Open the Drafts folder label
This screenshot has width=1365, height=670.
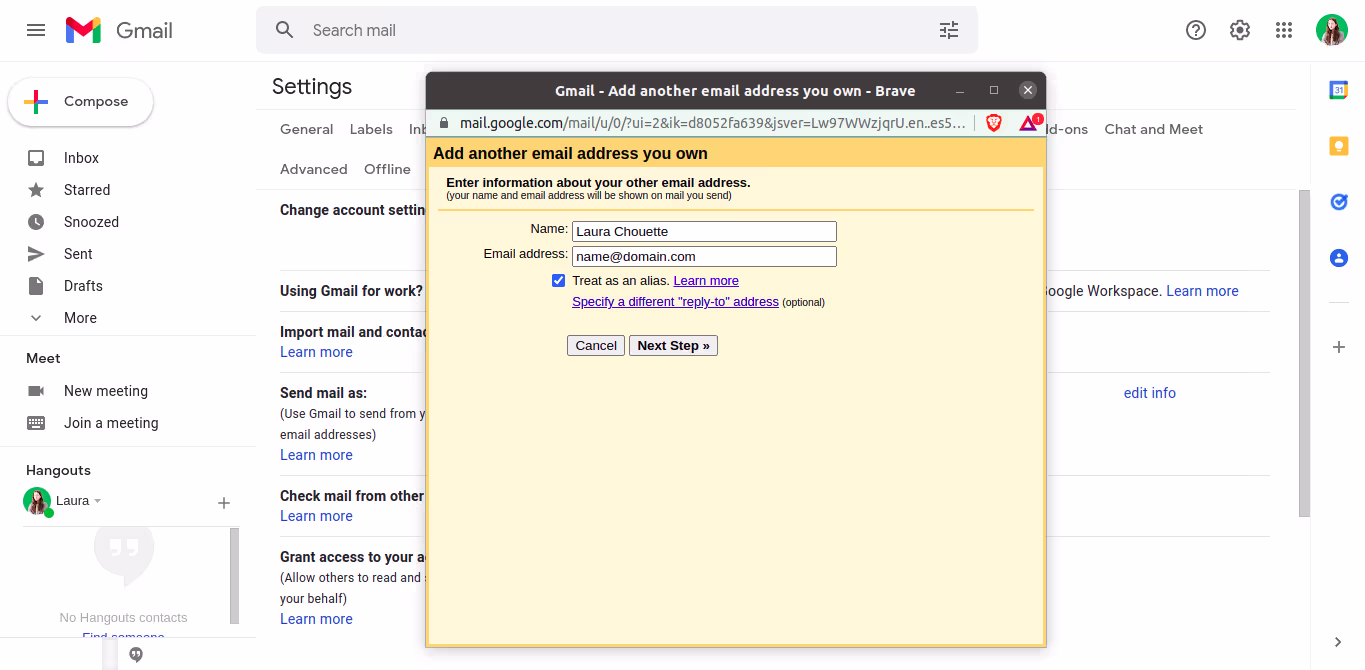(83, 286)
